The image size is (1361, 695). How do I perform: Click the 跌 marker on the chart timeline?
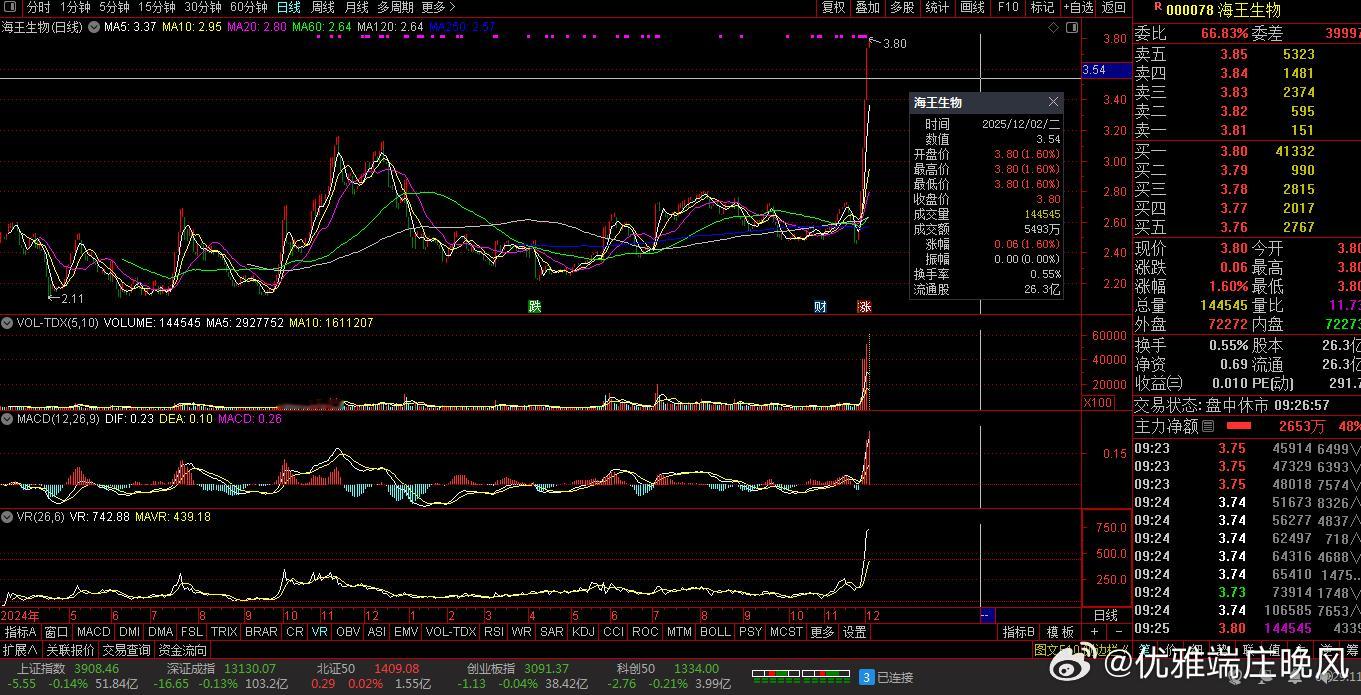tap(535, 306)
